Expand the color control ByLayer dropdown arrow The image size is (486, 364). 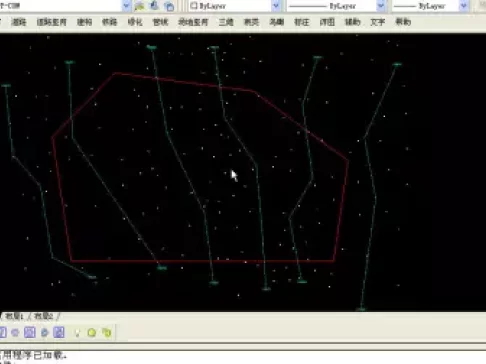276,6
